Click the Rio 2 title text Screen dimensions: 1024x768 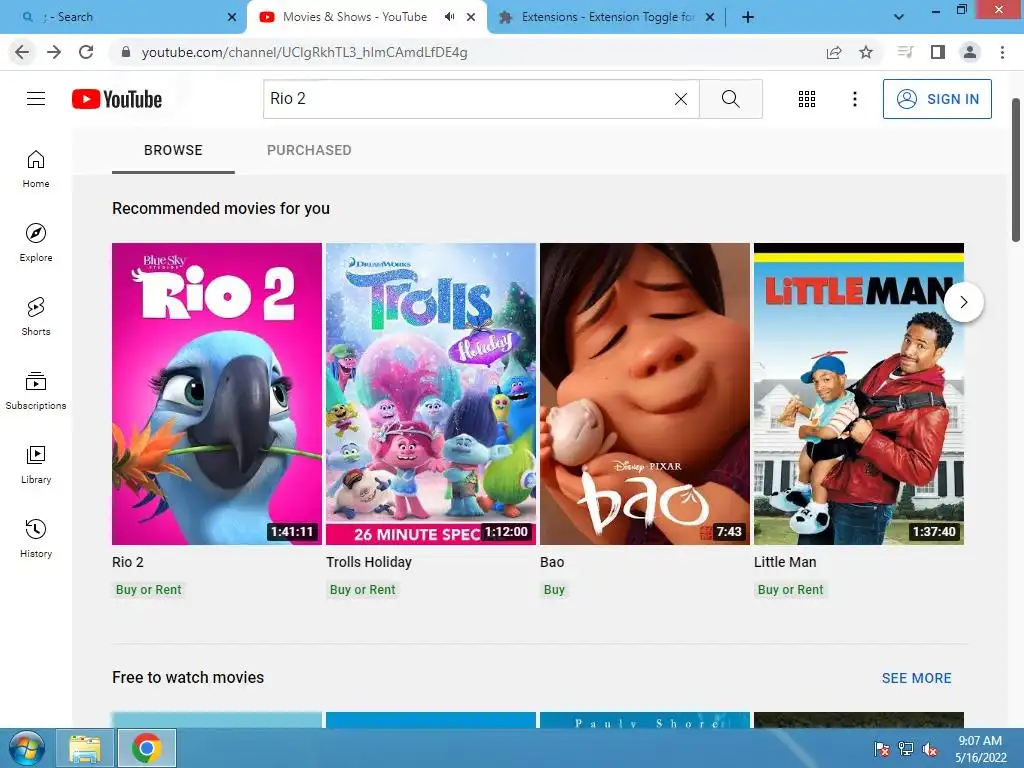[127, 562]
